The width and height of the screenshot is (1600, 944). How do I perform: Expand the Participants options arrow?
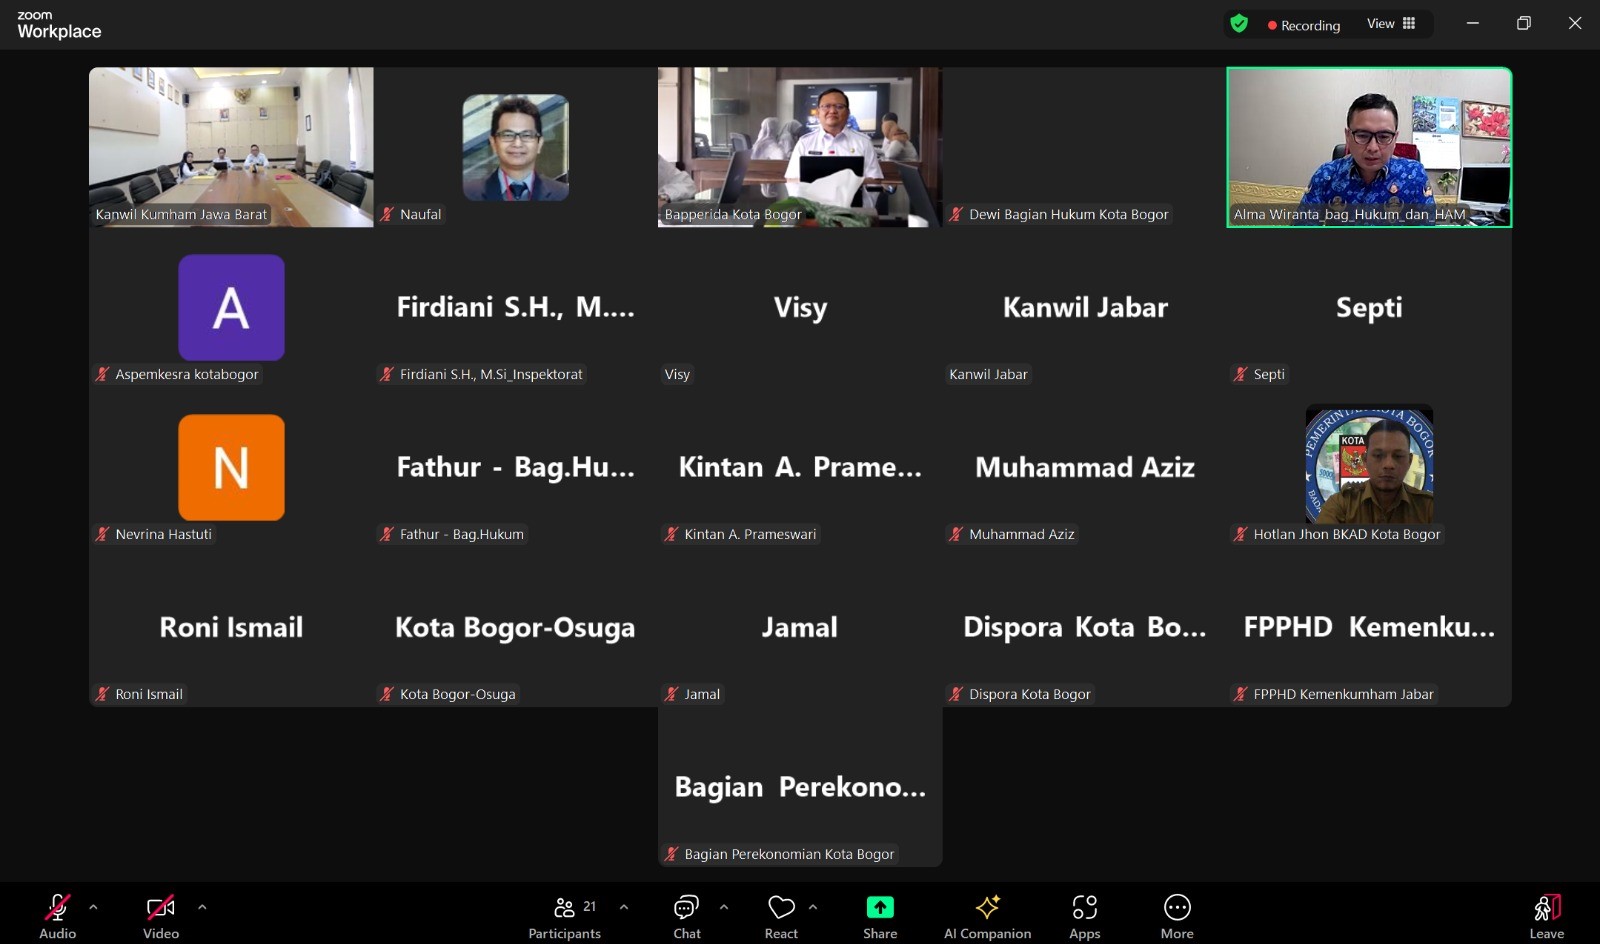pyautogui.click(x=624, y=907)
